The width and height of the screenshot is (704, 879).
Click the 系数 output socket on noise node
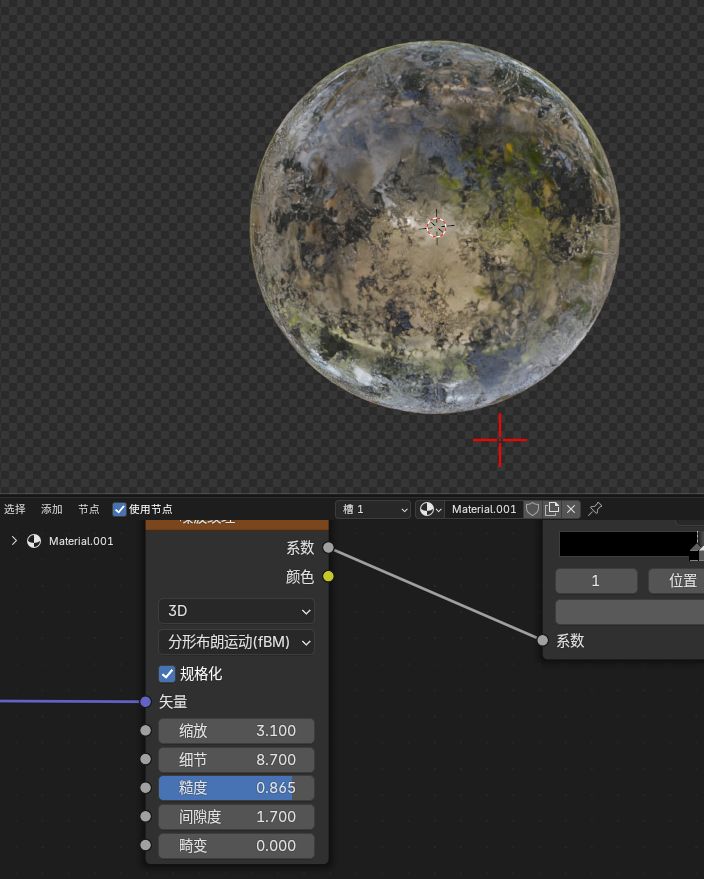pos(328,548)
